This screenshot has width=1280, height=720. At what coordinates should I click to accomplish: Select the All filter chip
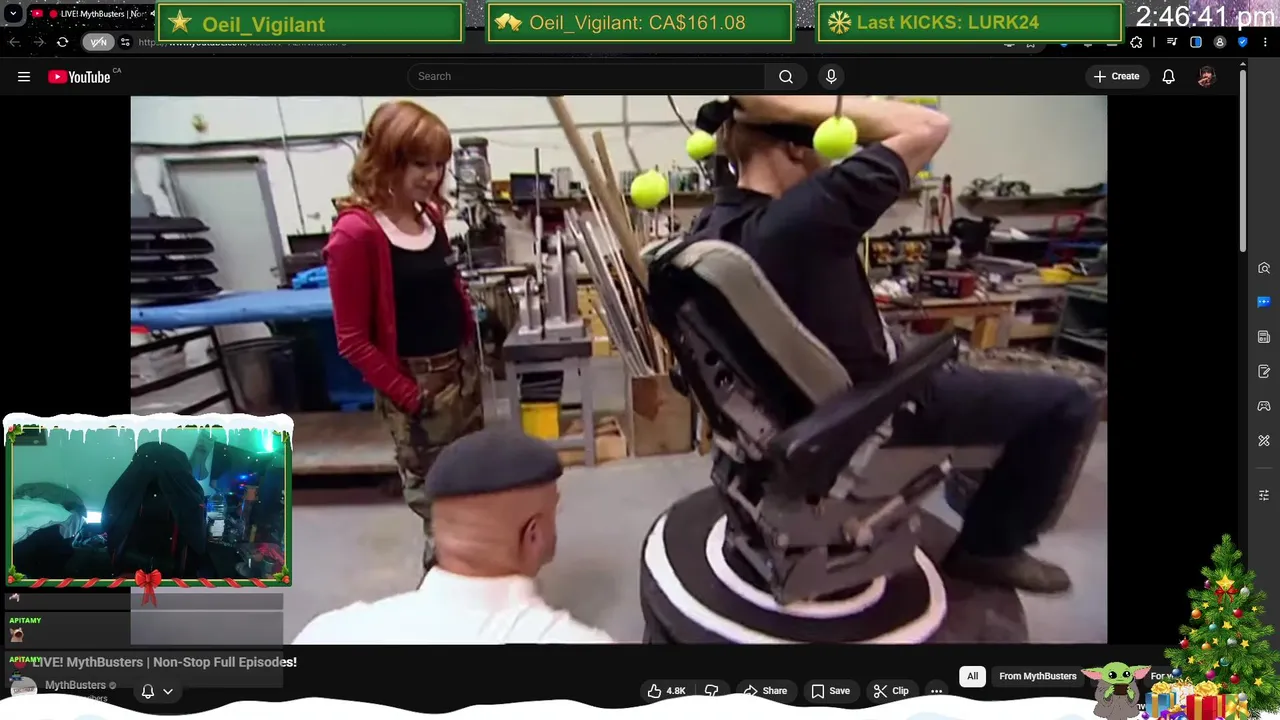[972, 677]
